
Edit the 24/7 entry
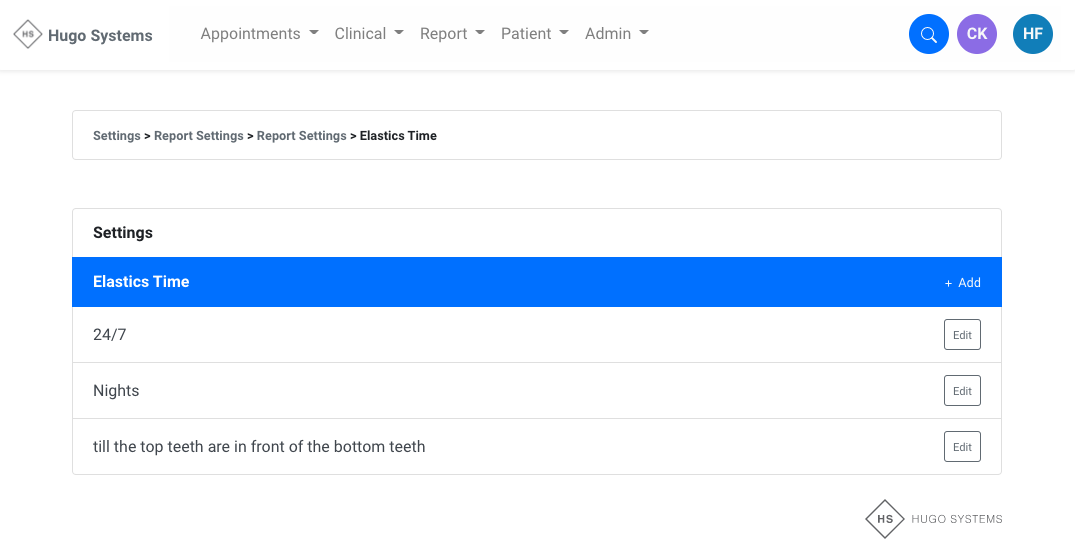[962, 335]
